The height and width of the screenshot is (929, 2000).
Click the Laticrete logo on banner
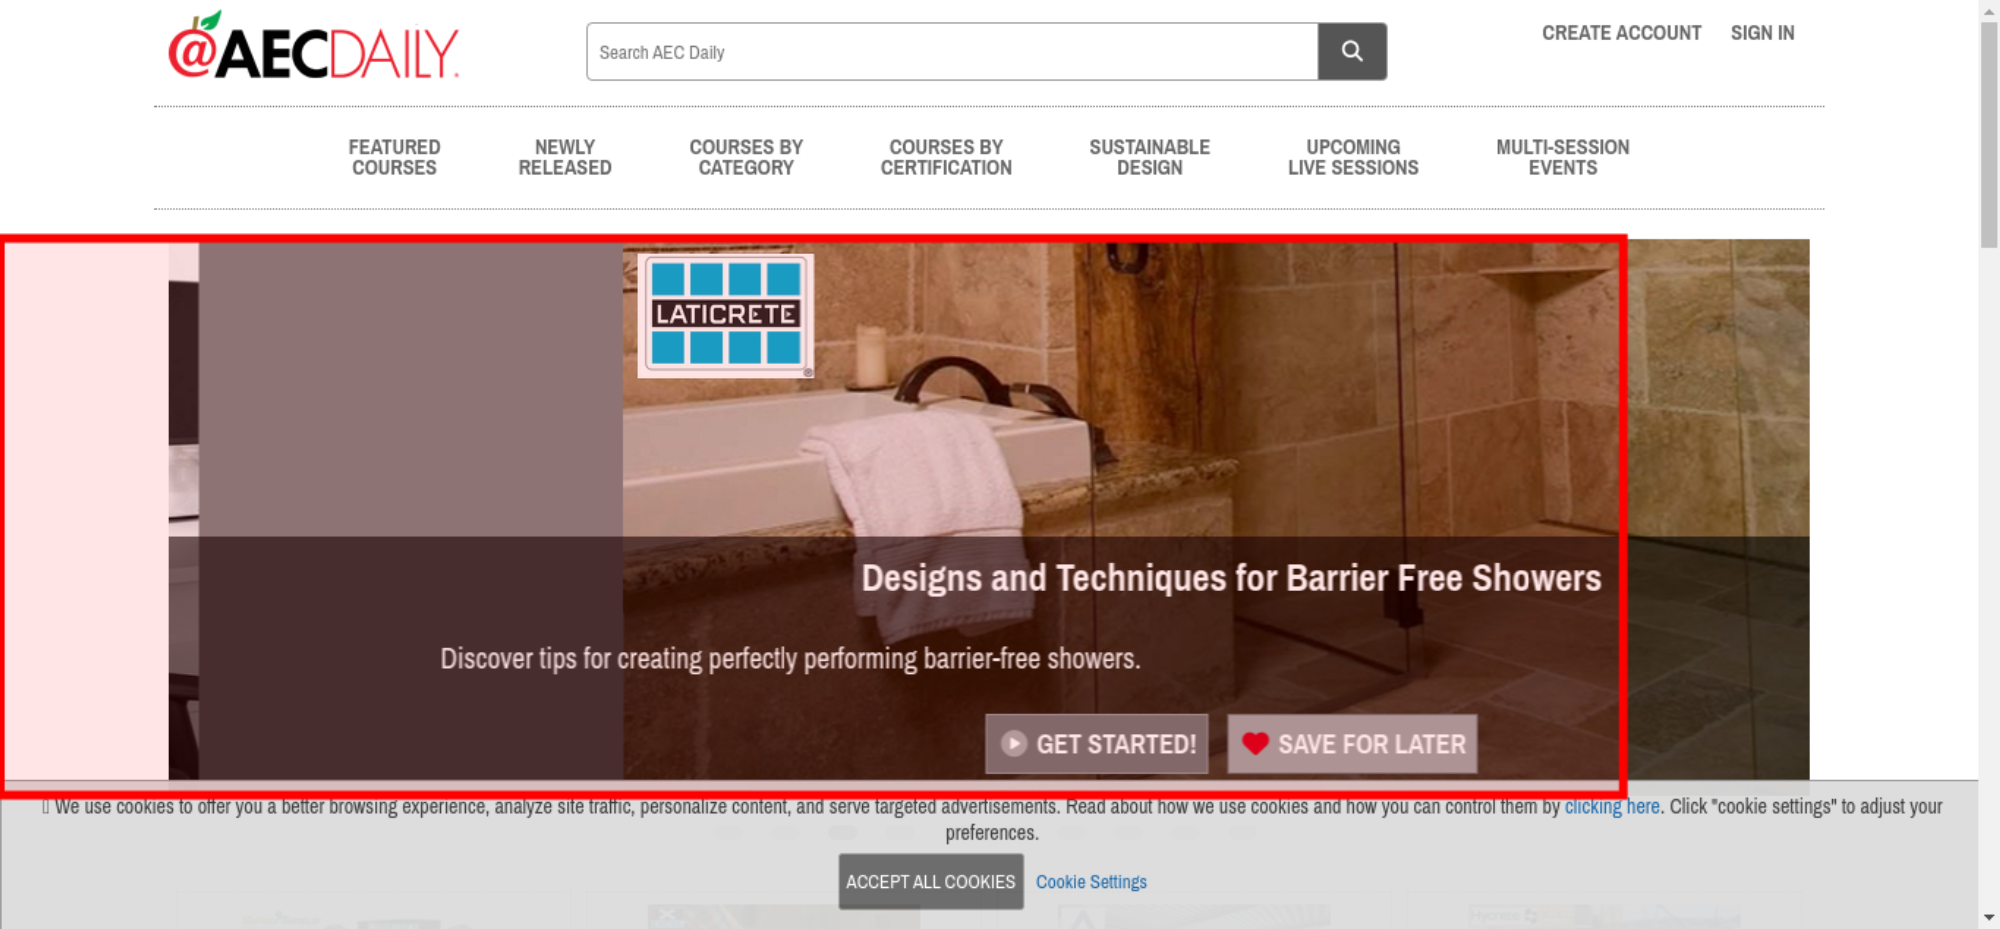click(726, 315)
